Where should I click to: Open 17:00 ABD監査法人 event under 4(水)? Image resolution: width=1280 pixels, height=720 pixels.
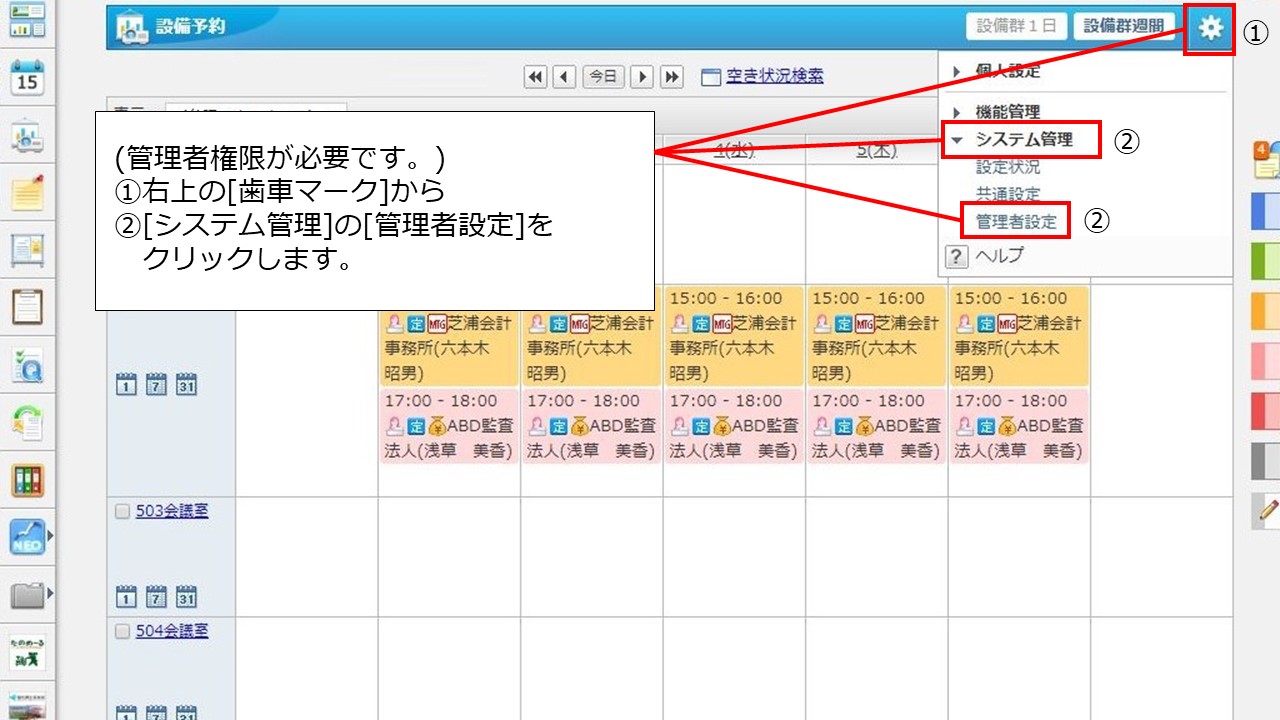tap(734, 426)
